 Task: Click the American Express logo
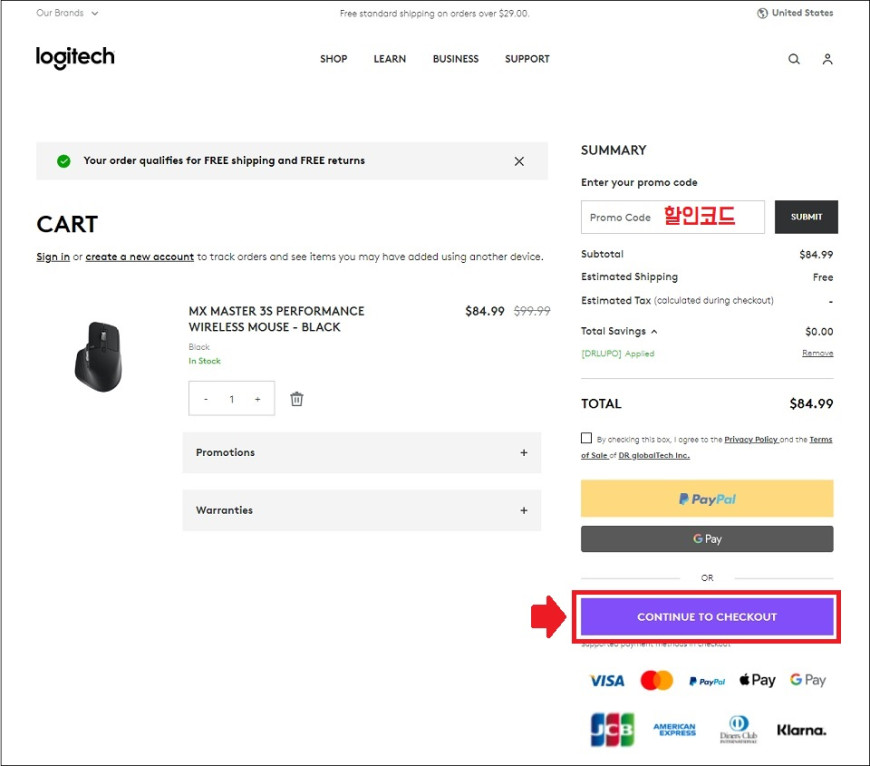pyautogui.click(x=674, y=729)
